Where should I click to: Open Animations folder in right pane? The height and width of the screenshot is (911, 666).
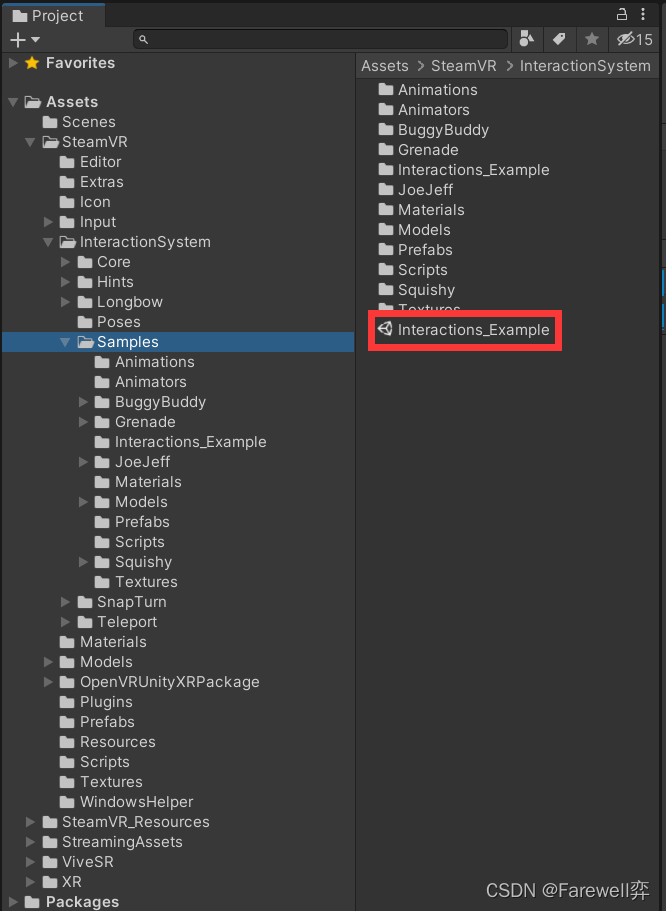click(x=428, y=90)
